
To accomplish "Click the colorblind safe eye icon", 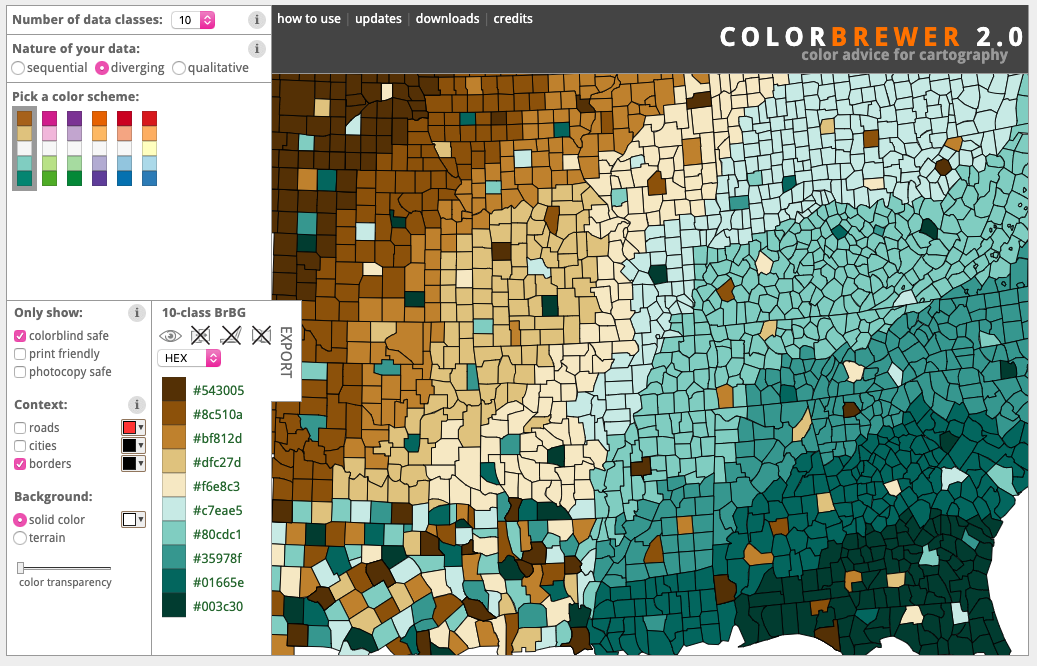I will [x=171, y=336].
